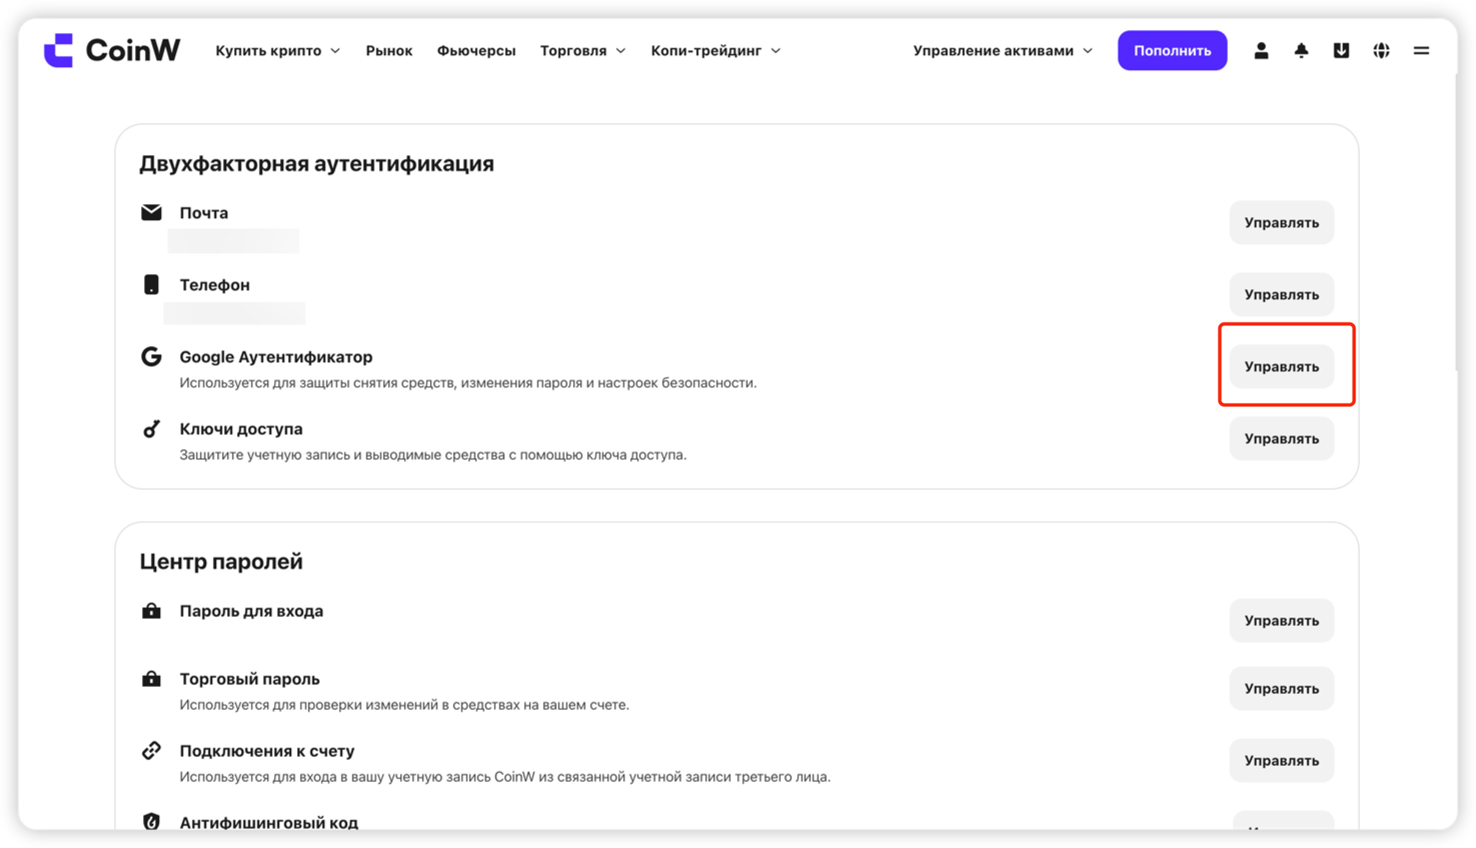Open the hamburger menu icon
The width and height of the screenshot is (1476, 848).
click(x=1421, y=50)
